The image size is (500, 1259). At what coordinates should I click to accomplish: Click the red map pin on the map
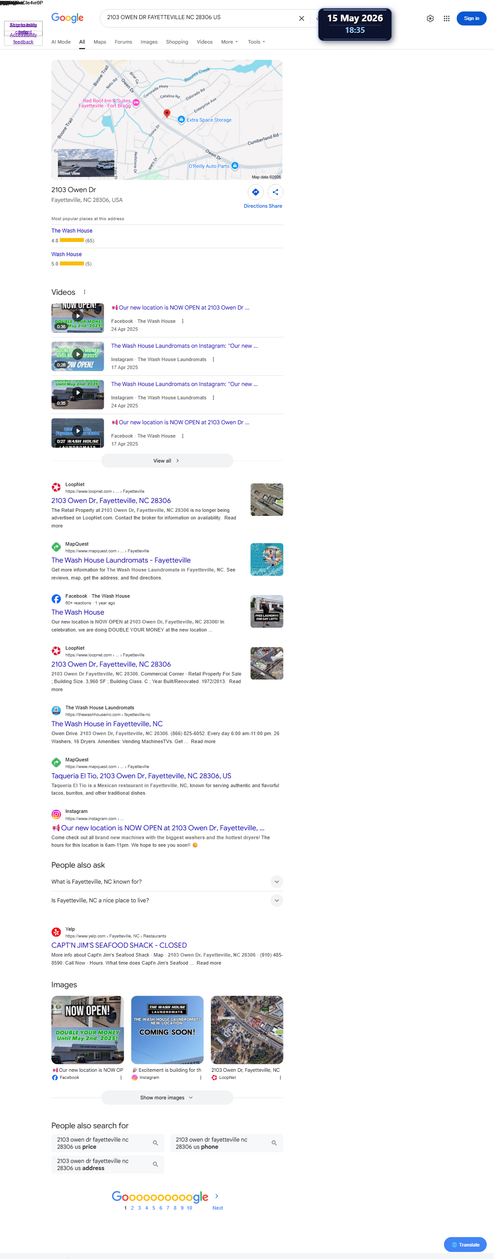167,114
